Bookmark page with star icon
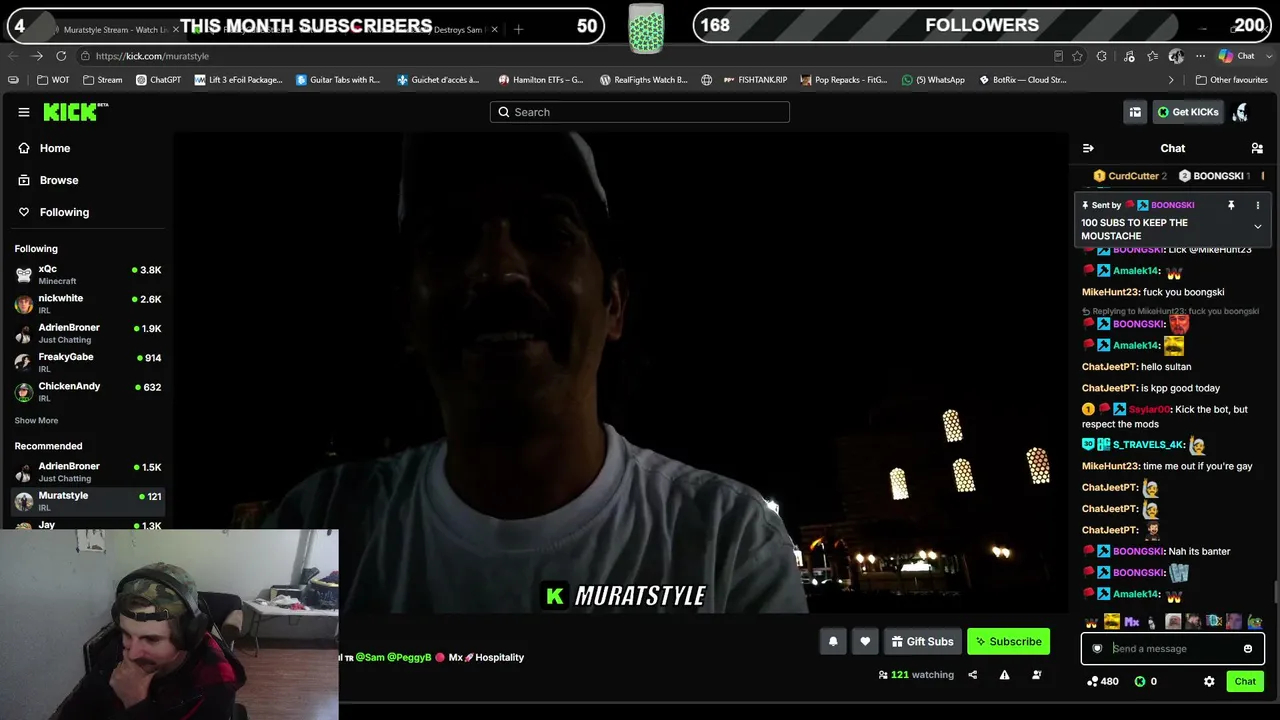The width and height of the screenshot is (1280, 720). point(1077,56)
